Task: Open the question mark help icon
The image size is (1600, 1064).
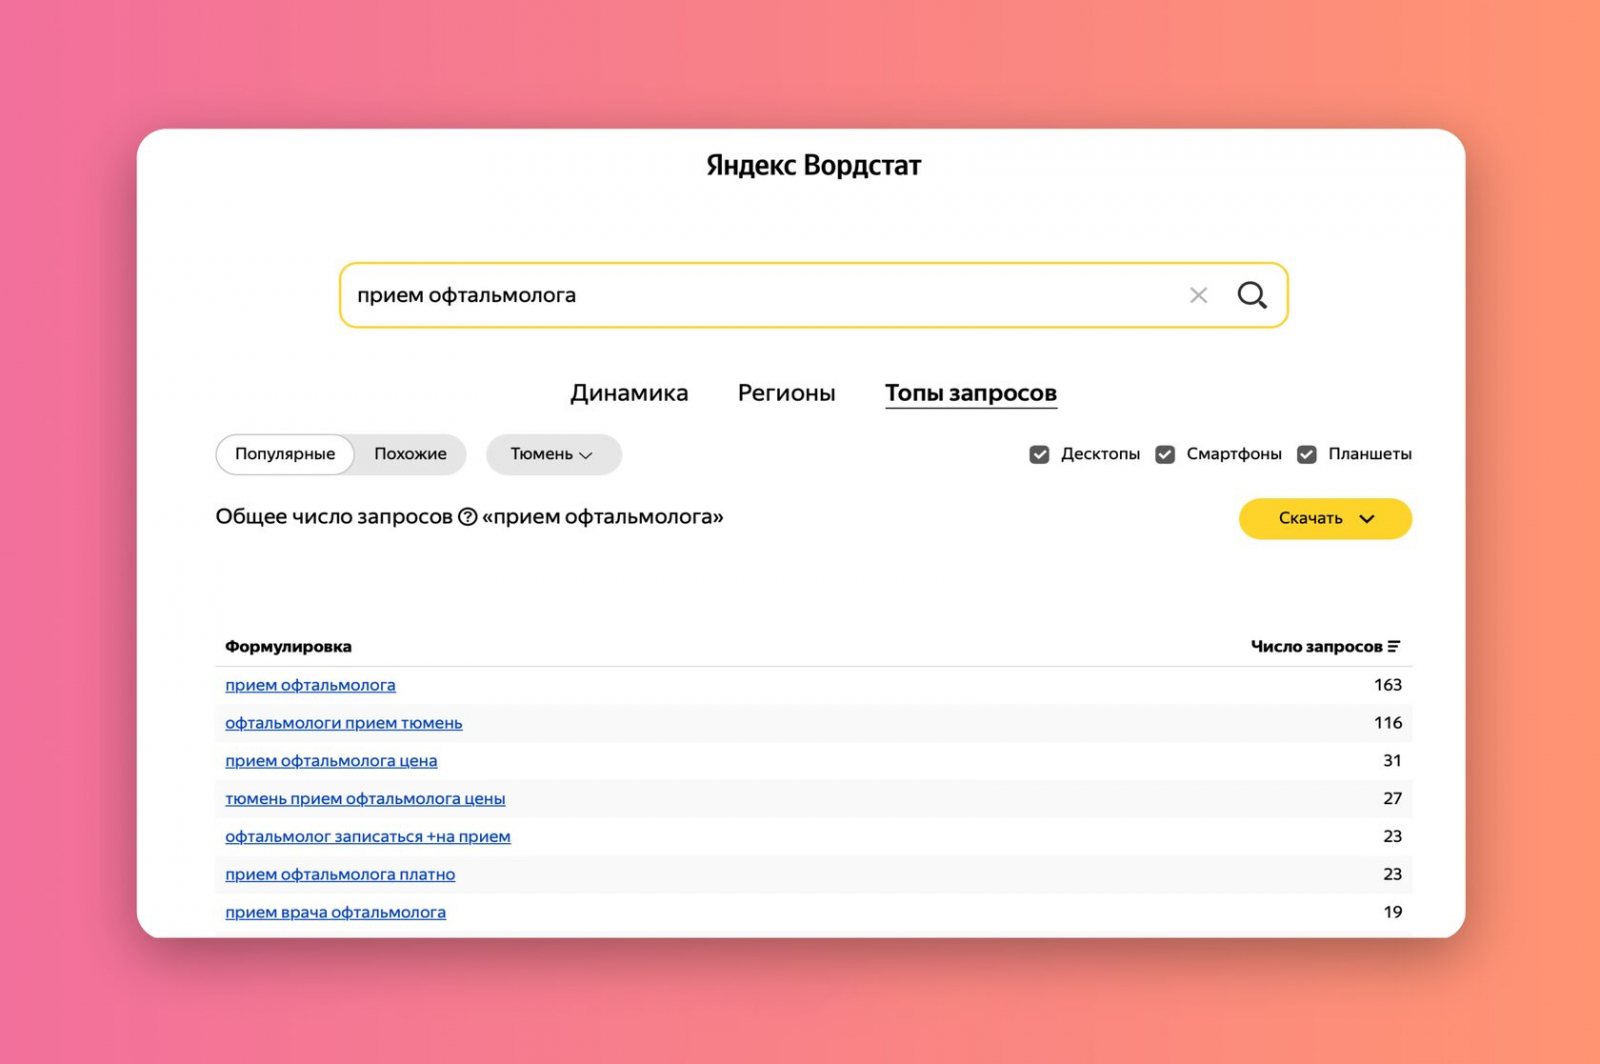Action: click(467, 517)
